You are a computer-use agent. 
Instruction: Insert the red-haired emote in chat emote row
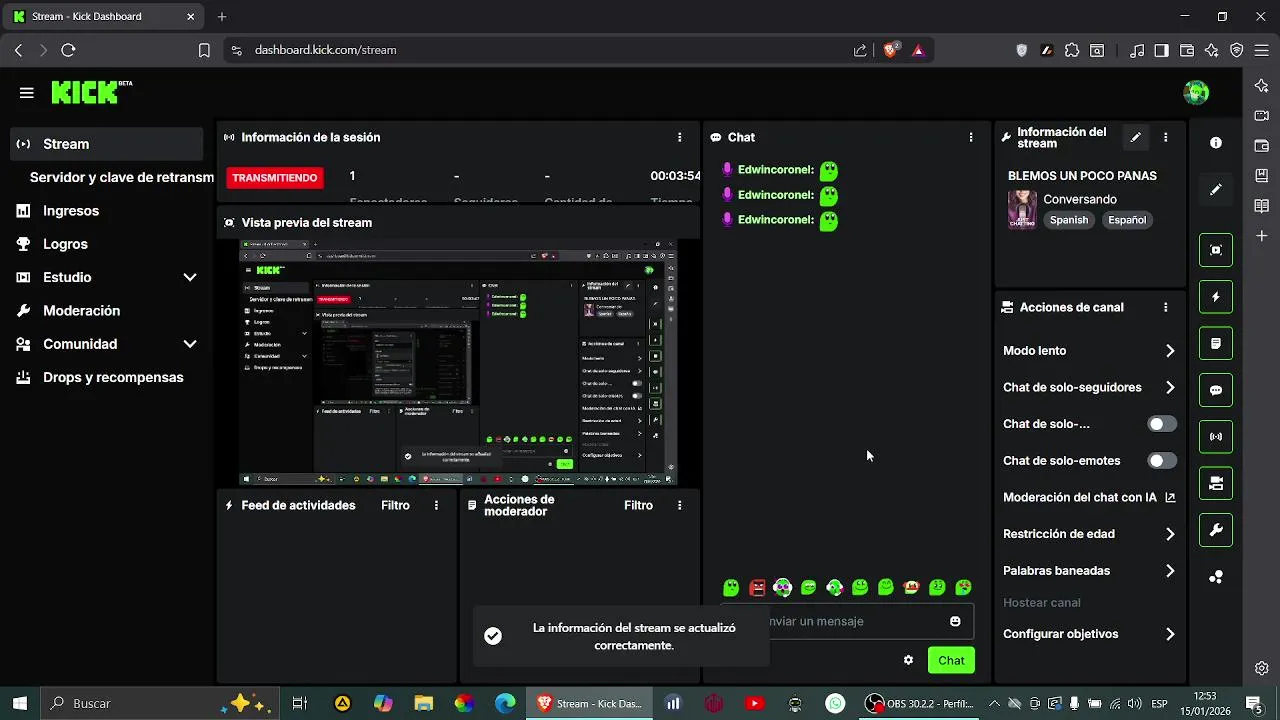[911, 587]
